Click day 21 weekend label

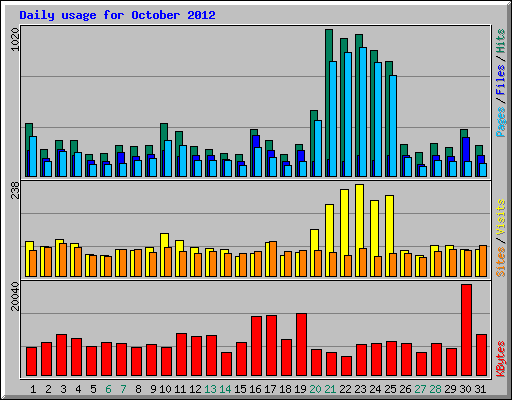[x=330, y=389]
